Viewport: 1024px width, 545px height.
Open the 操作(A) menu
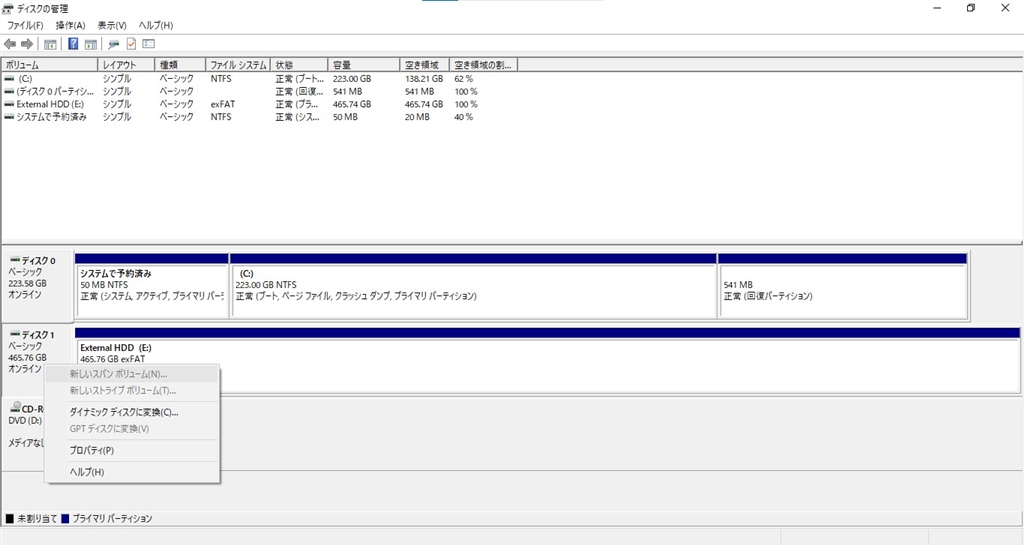click(70, 25)
